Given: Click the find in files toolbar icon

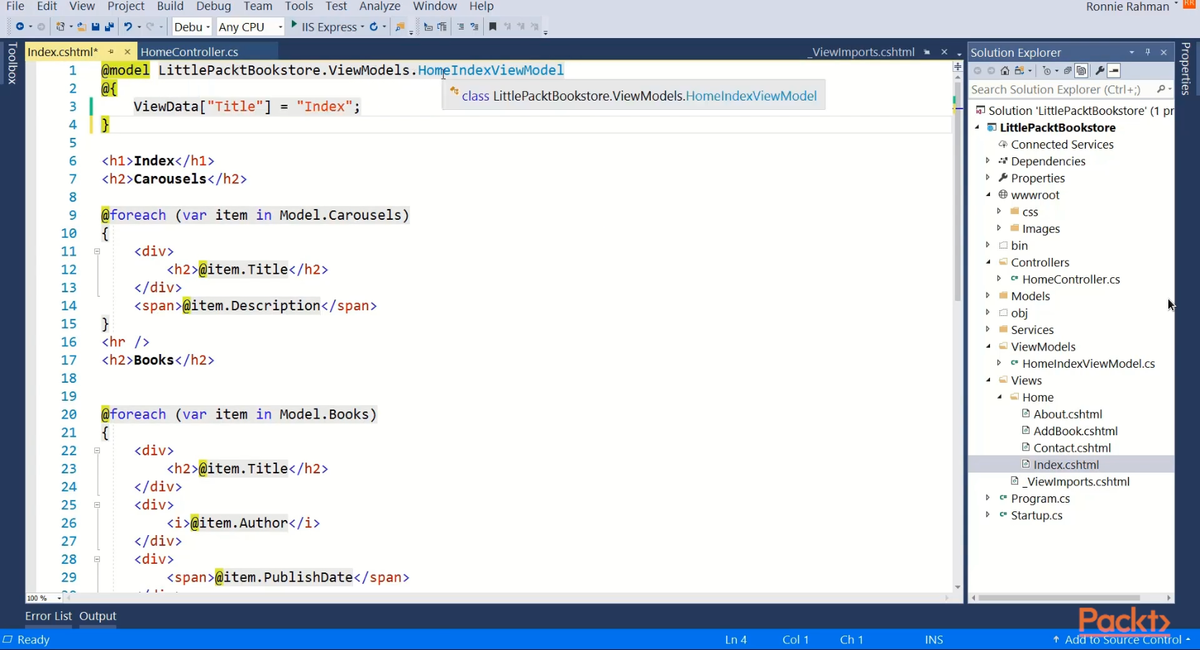Looking at the screenshot, I should point(398,27).
